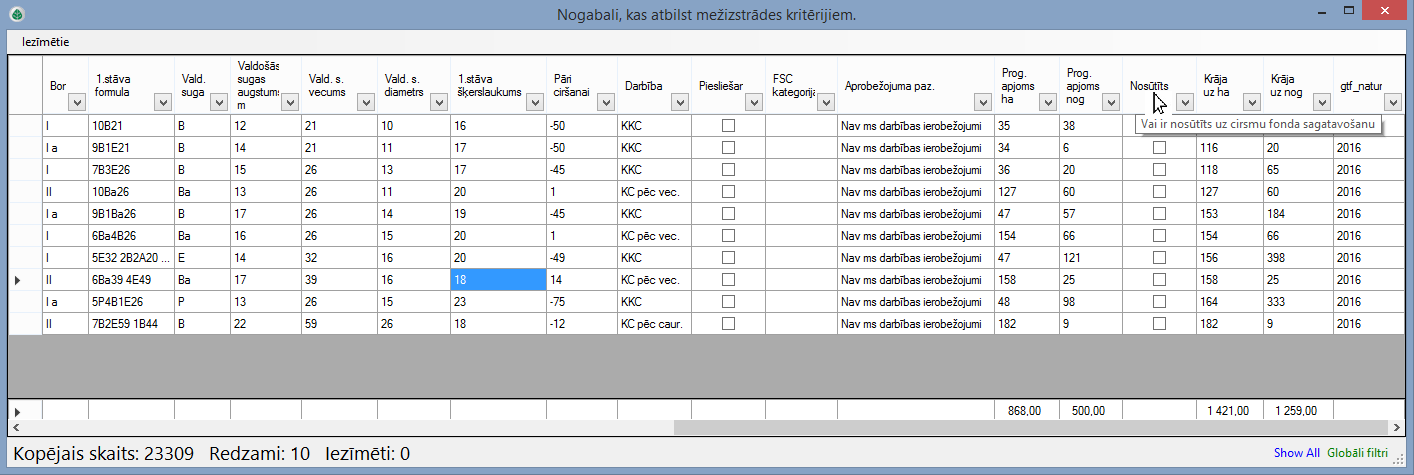Tick Piesliešar checkbox in the 6Ba4B26 row
The width and height of the screenshot is (1414, 475).
729,236
